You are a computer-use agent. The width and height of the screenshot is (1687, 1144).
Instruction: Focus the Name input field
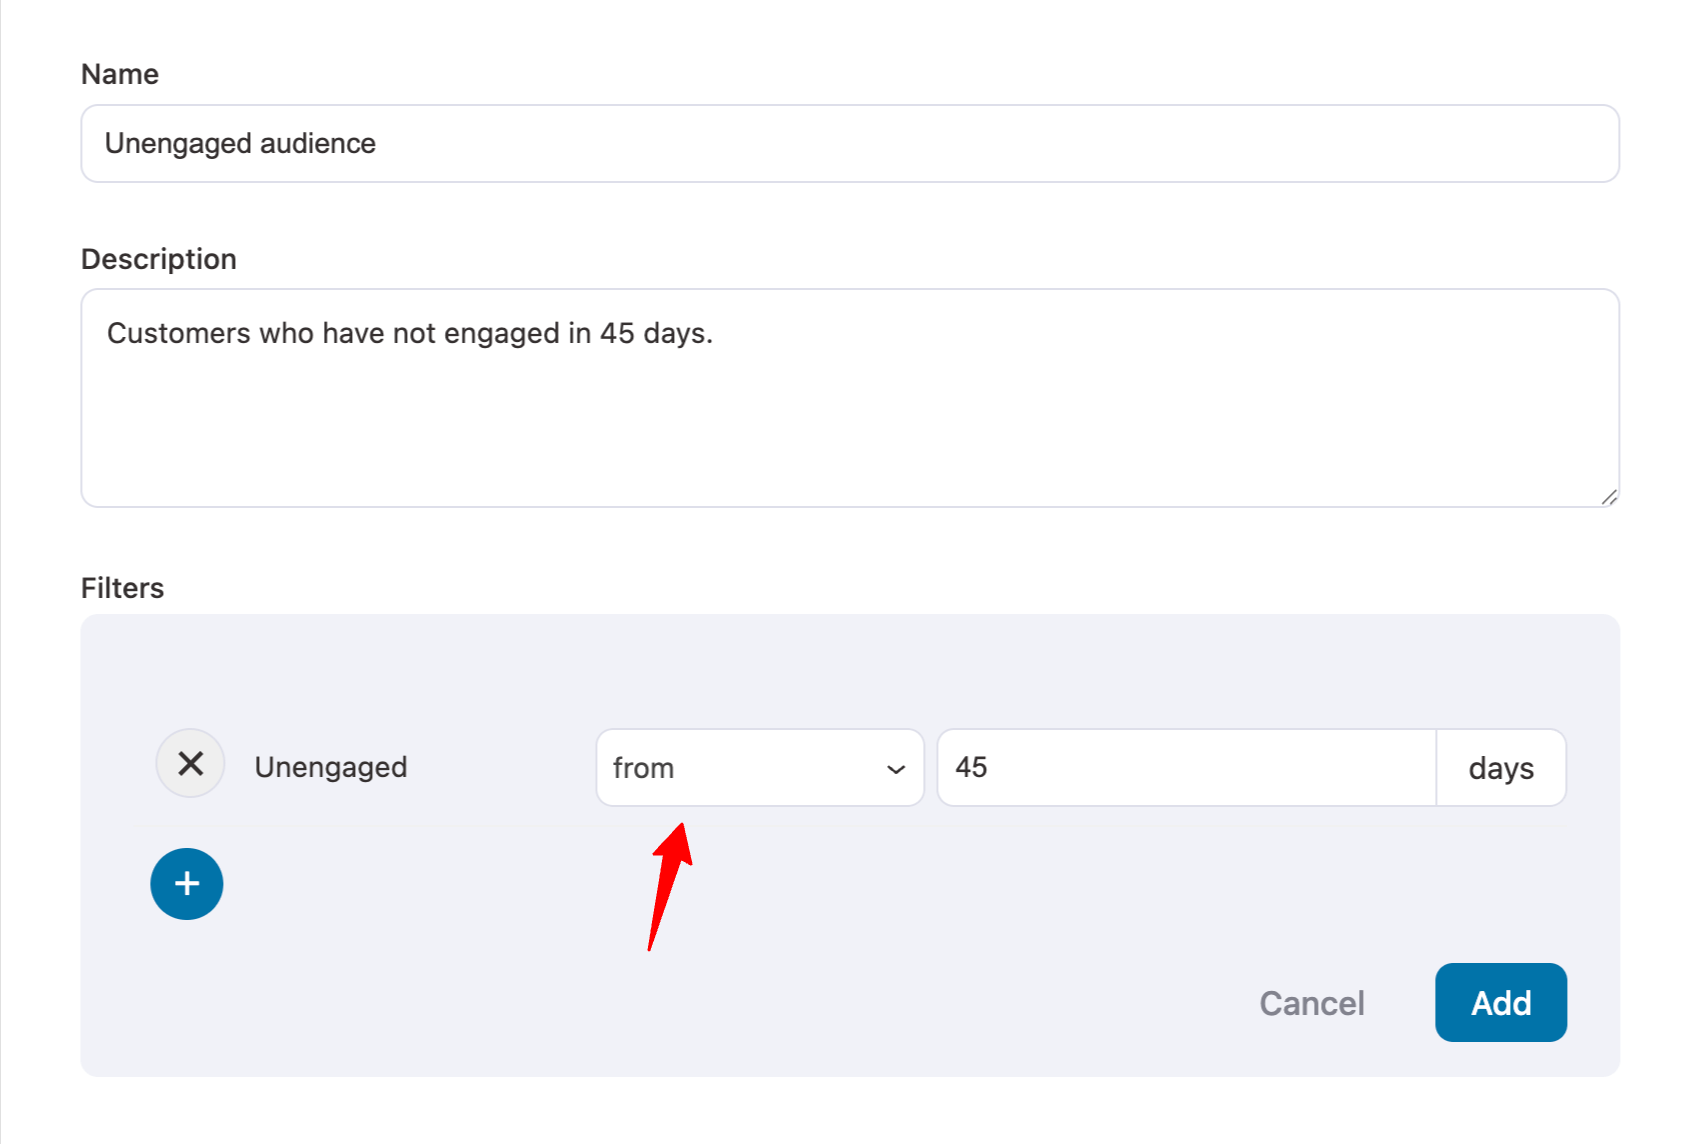(850, 144)
